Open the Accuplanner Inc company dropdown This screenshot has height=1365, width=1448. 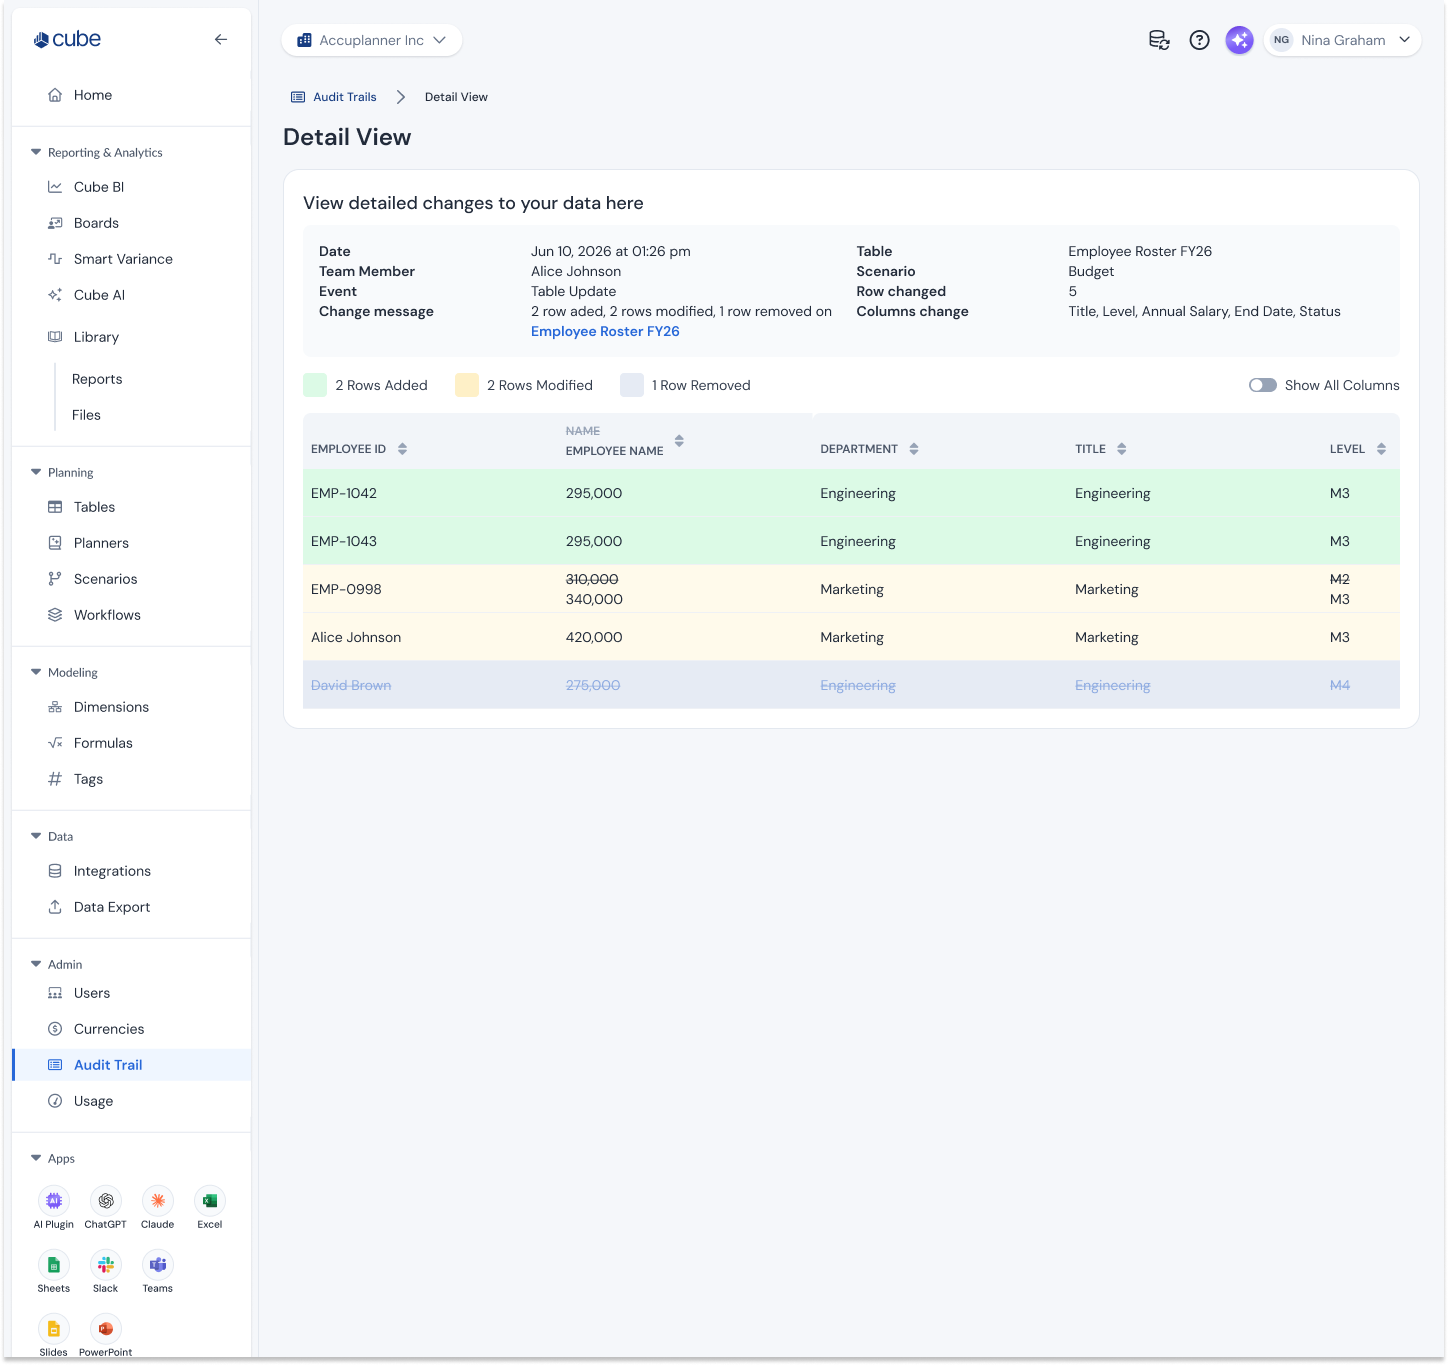(x=372, y=40)
